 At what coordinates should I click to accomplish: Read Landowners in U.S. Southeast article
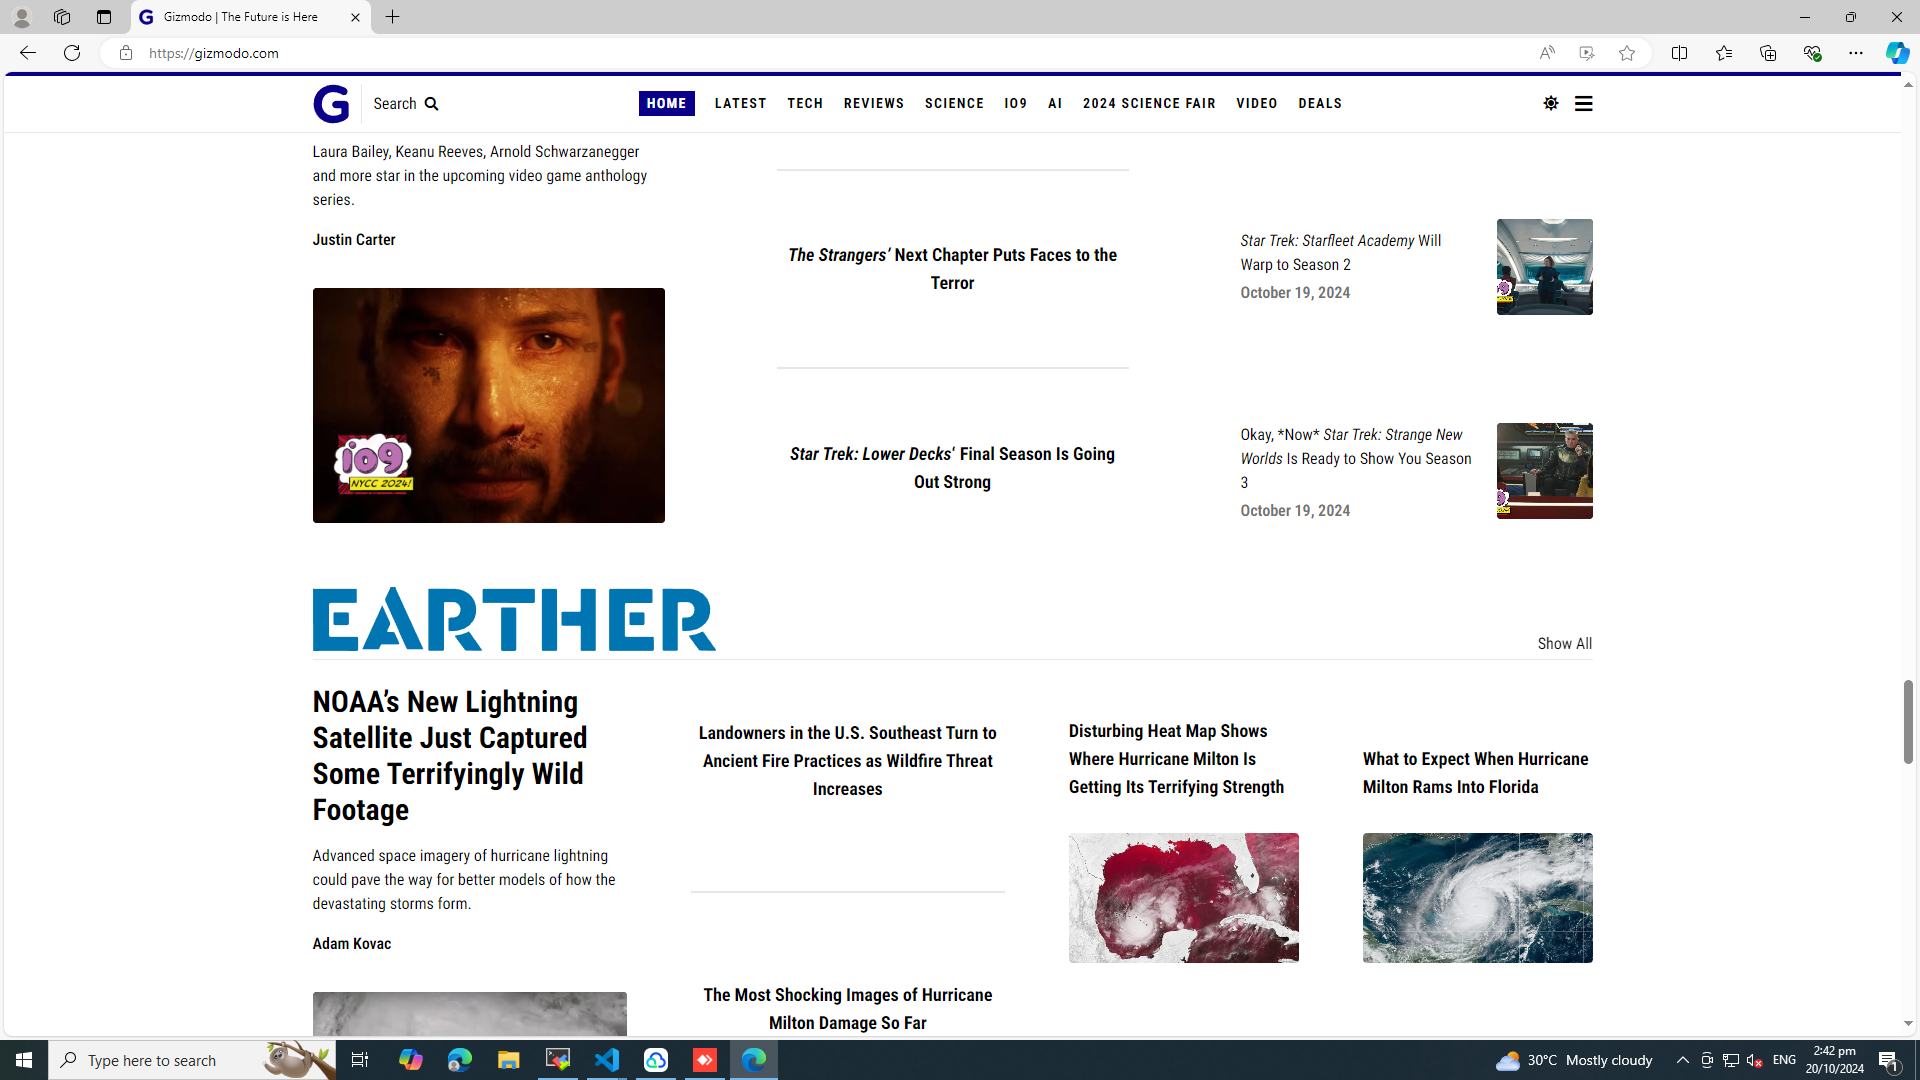(x=847, y=761)
